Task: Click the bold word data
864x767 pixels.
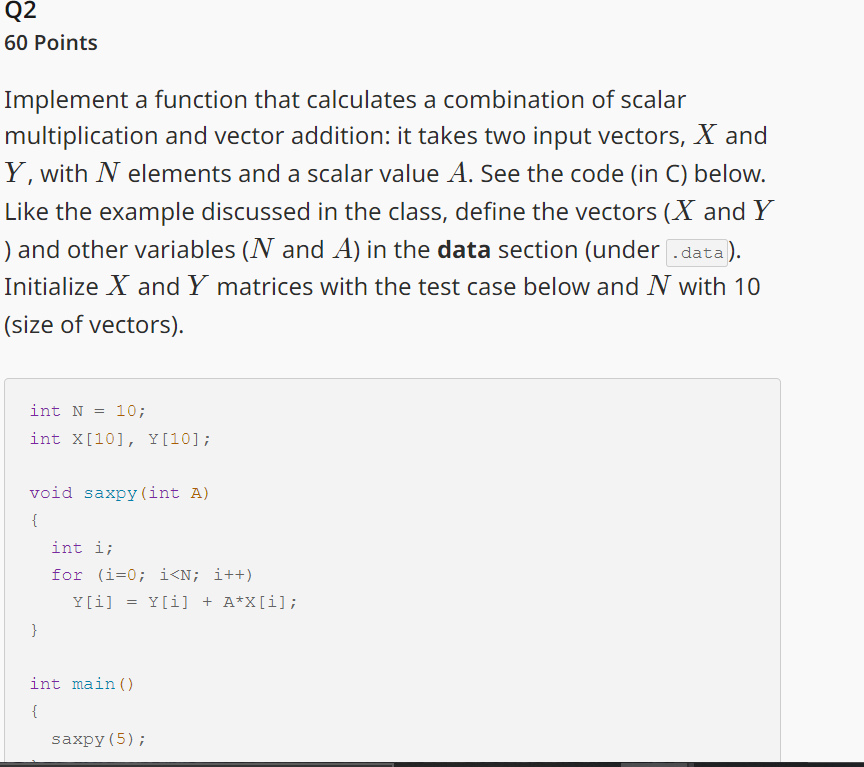Action: point(463,250)
